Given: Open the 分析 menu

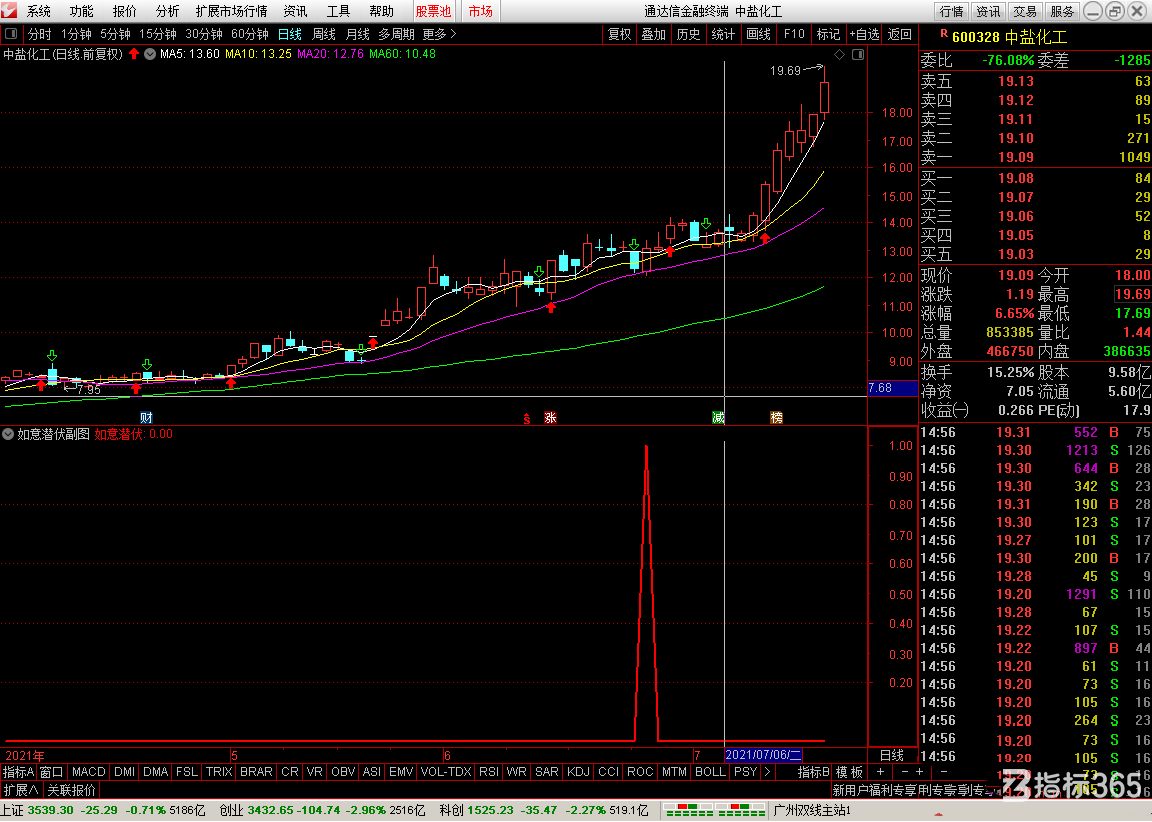Looking at the screenshot, I should click(168, 11).
